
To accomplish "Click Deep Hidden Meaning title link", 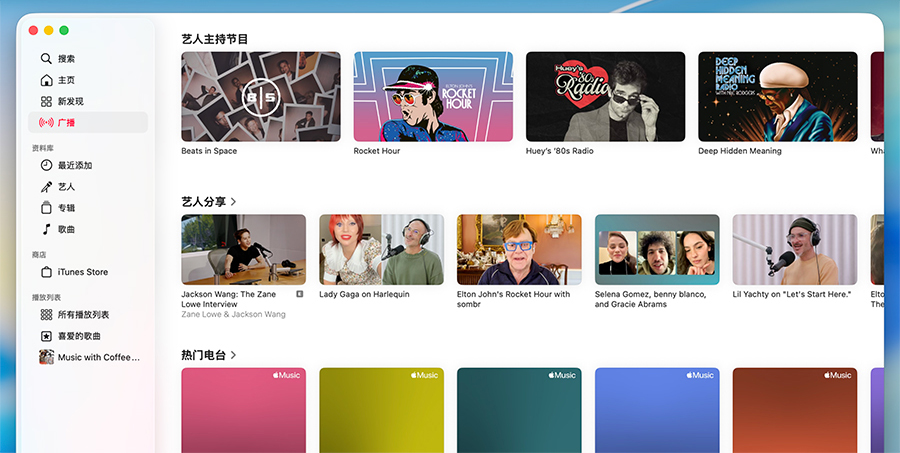I will 739,151.
